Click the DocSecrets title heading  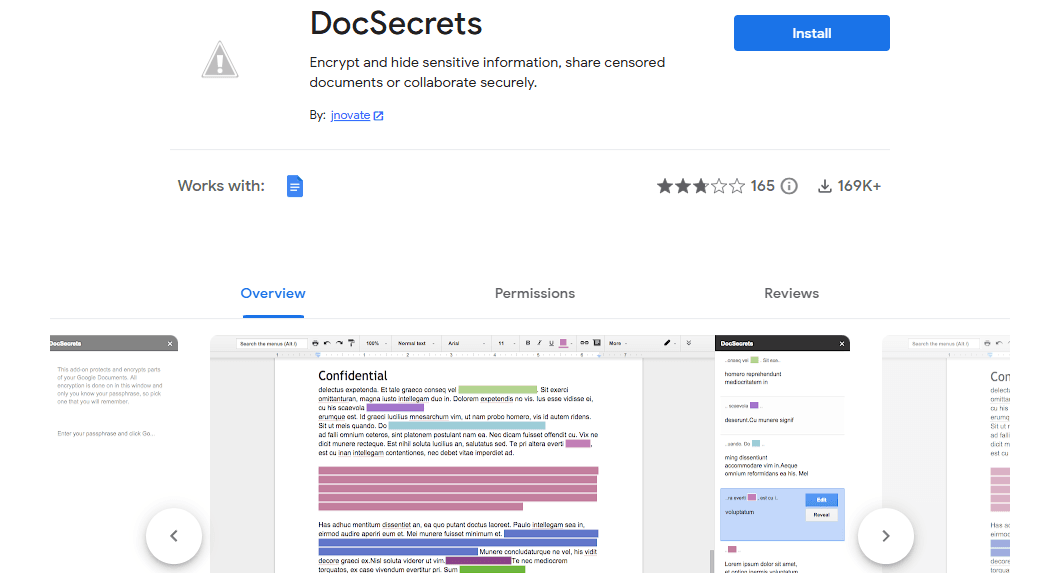coord(396,24)
